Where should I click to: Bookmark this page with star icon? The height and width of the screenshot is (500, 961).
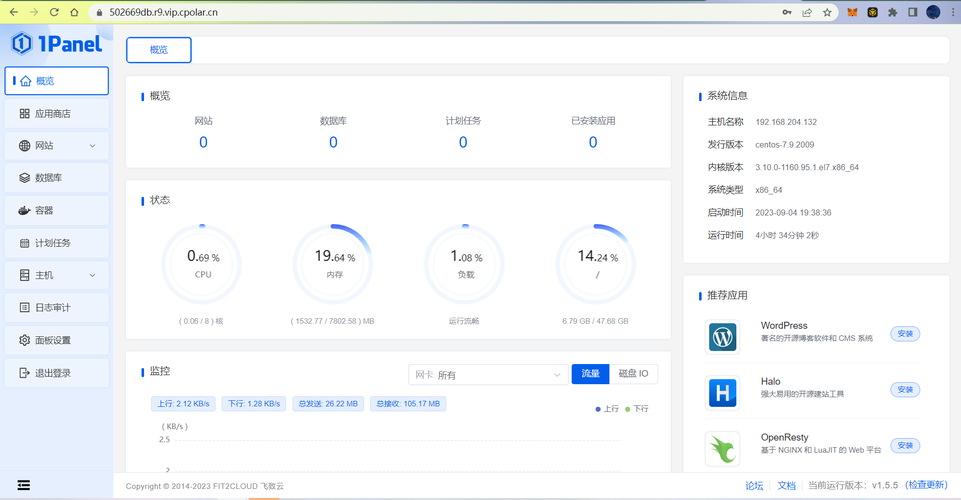pos(827,13)
